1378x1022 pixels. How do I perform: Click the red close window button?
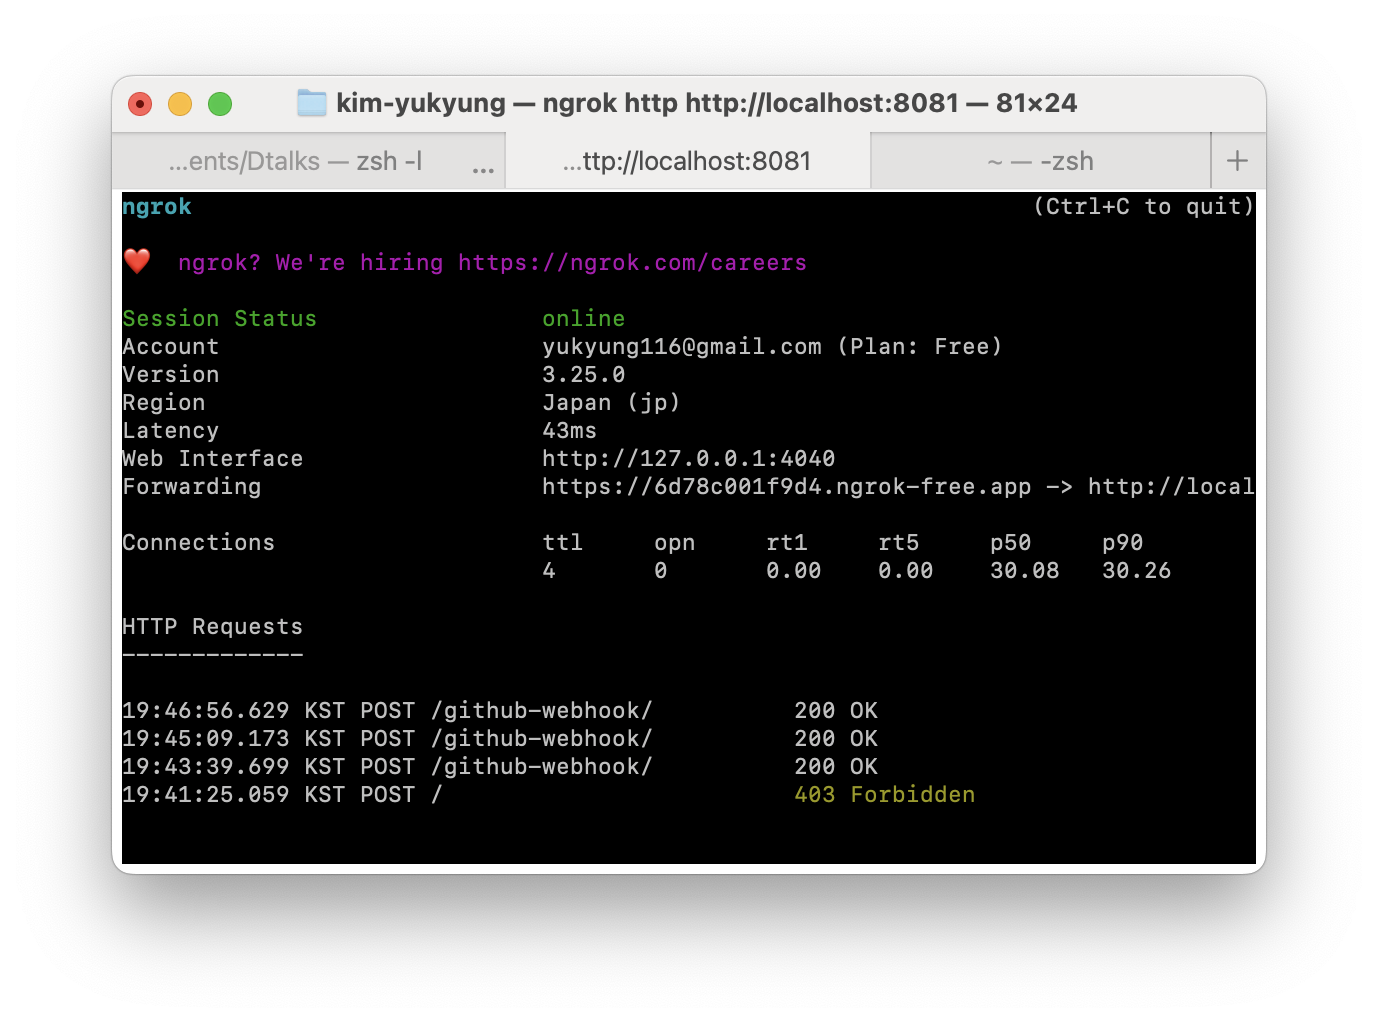pyautogui.click(x=140, y=104)
